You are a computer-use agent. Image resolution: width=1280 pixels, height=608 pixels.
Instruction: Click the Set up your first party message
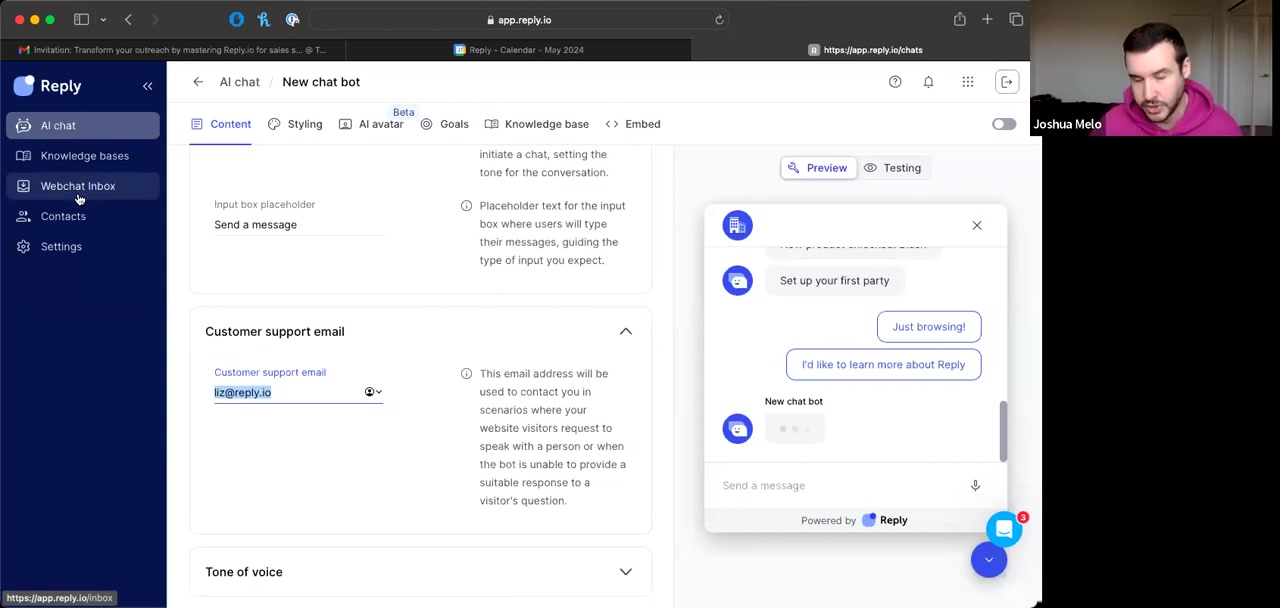tap(834, 281)
